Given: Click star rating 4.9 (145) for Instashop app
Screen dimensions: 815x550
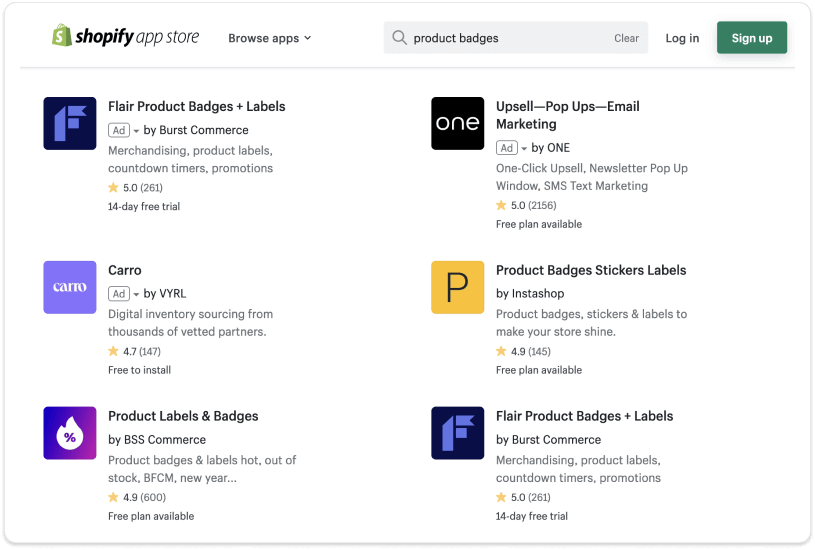Looking at the screenshot, I should 523,351.
